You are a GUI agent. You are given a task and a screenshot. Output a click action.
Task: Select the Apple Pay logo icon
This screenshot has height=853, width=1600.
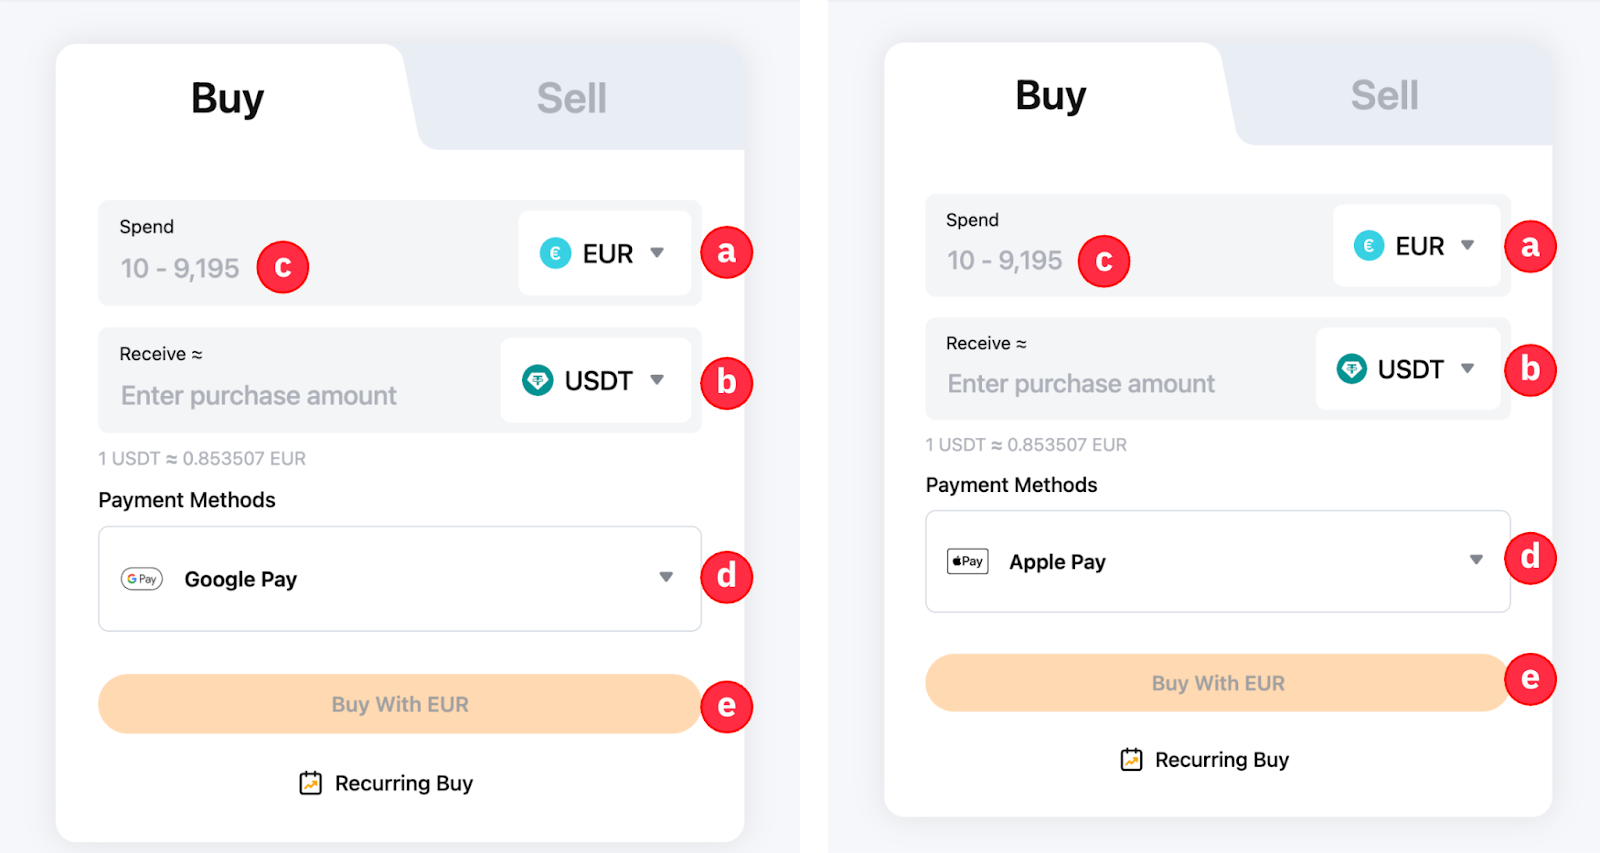[966, 561]
